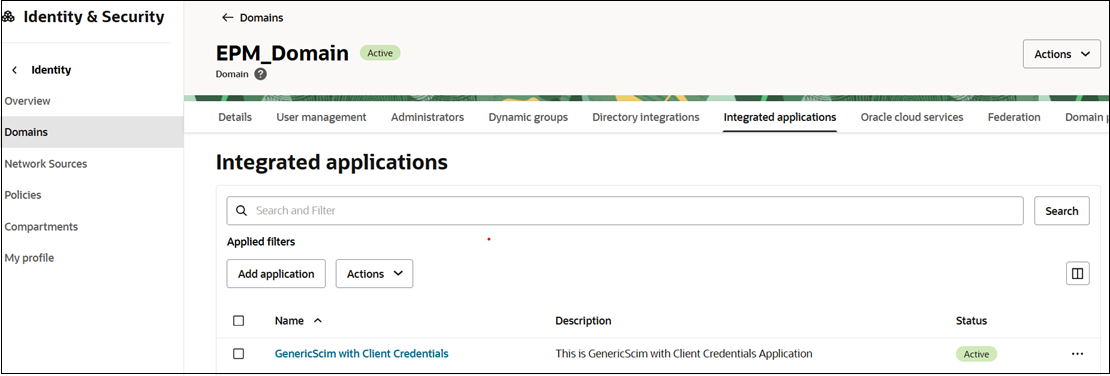Switch to Oracle cloud services tab
Screen dimensions: 1110x376
[x=912, y=118]
